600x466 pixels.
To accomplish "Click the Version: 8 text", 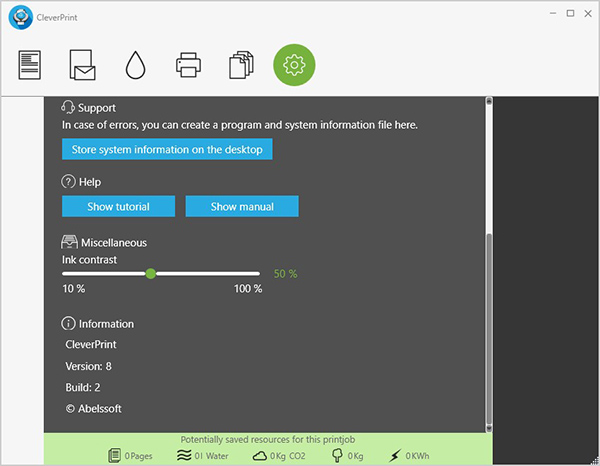I will (88, 366).
